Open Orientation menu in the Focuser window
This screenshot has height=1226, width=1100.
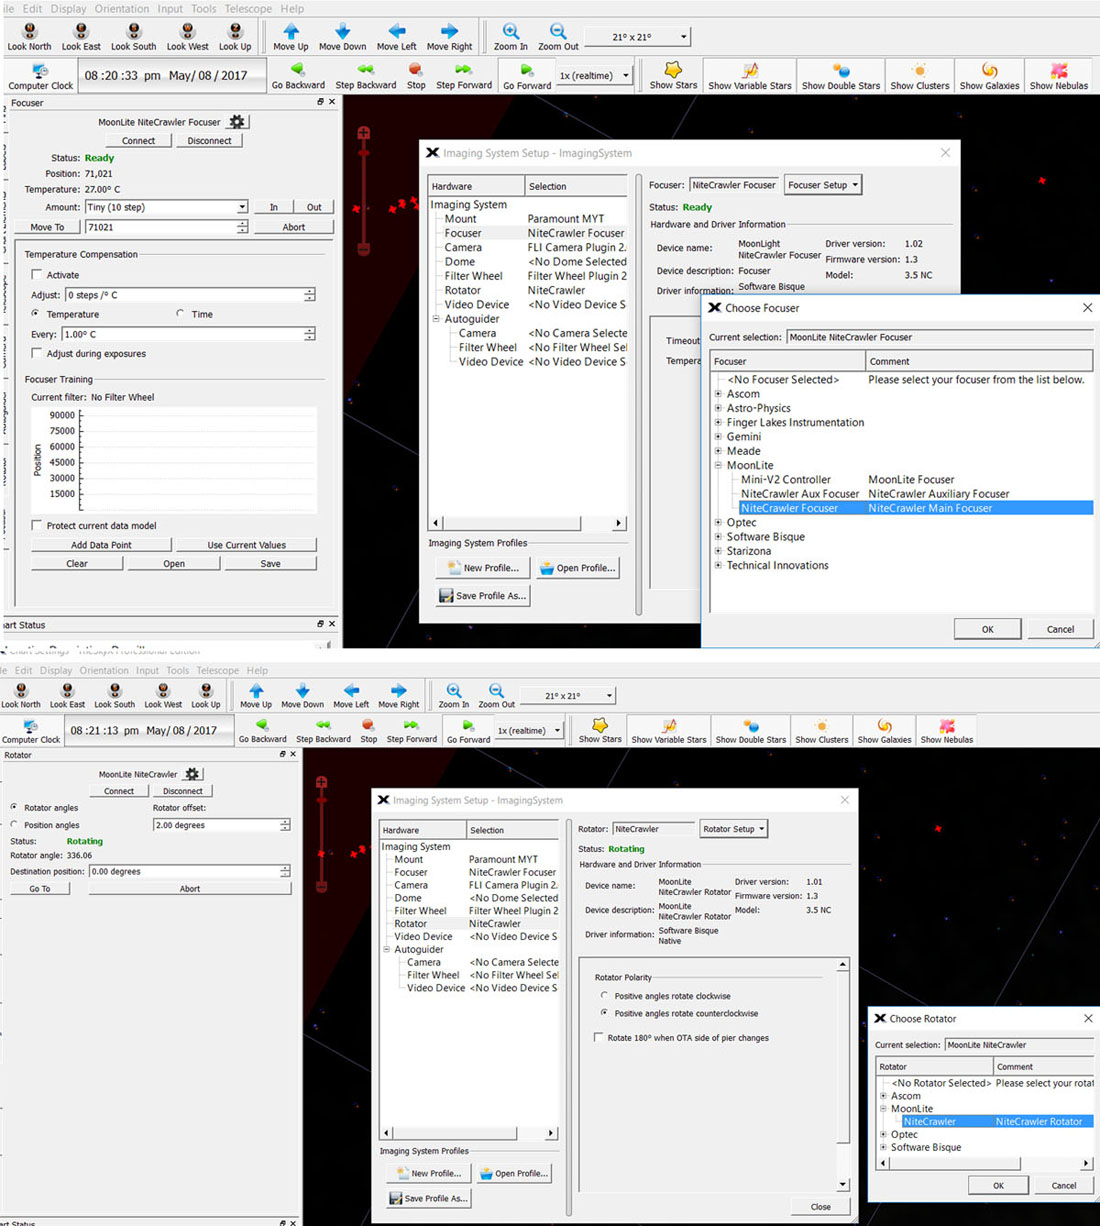pyautogui.click(x=122, y=9)
